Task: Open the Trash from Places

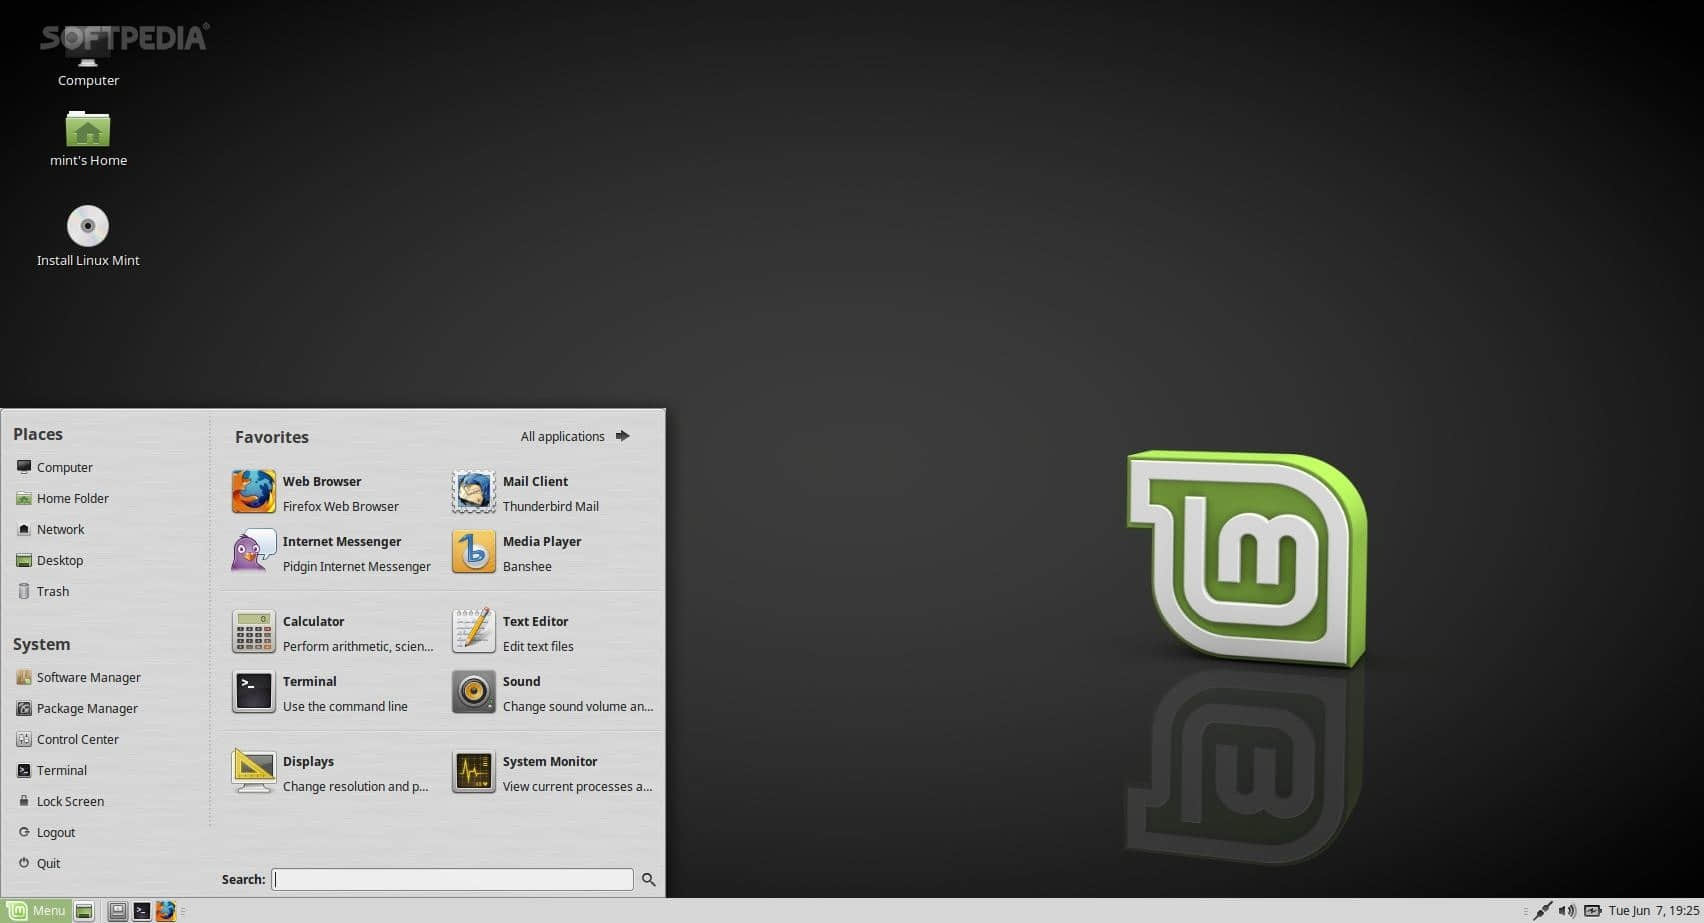Action: [52, 591]
